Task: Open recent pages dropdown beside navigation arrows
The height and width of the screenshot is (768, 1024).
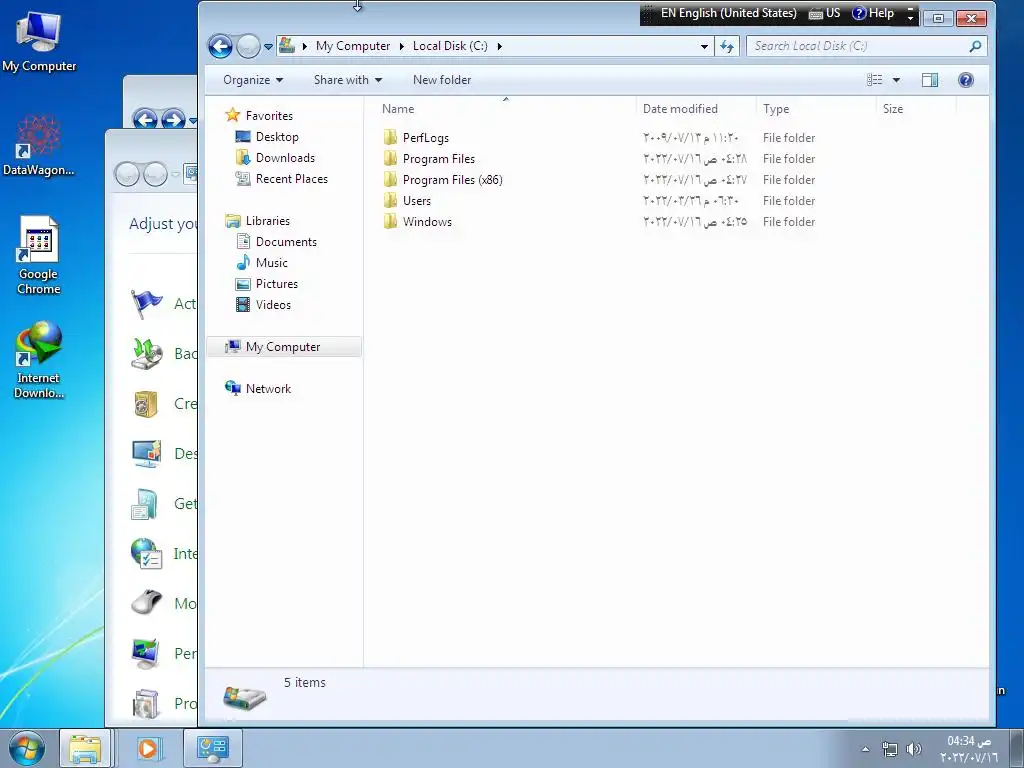Action: (268, 47)
